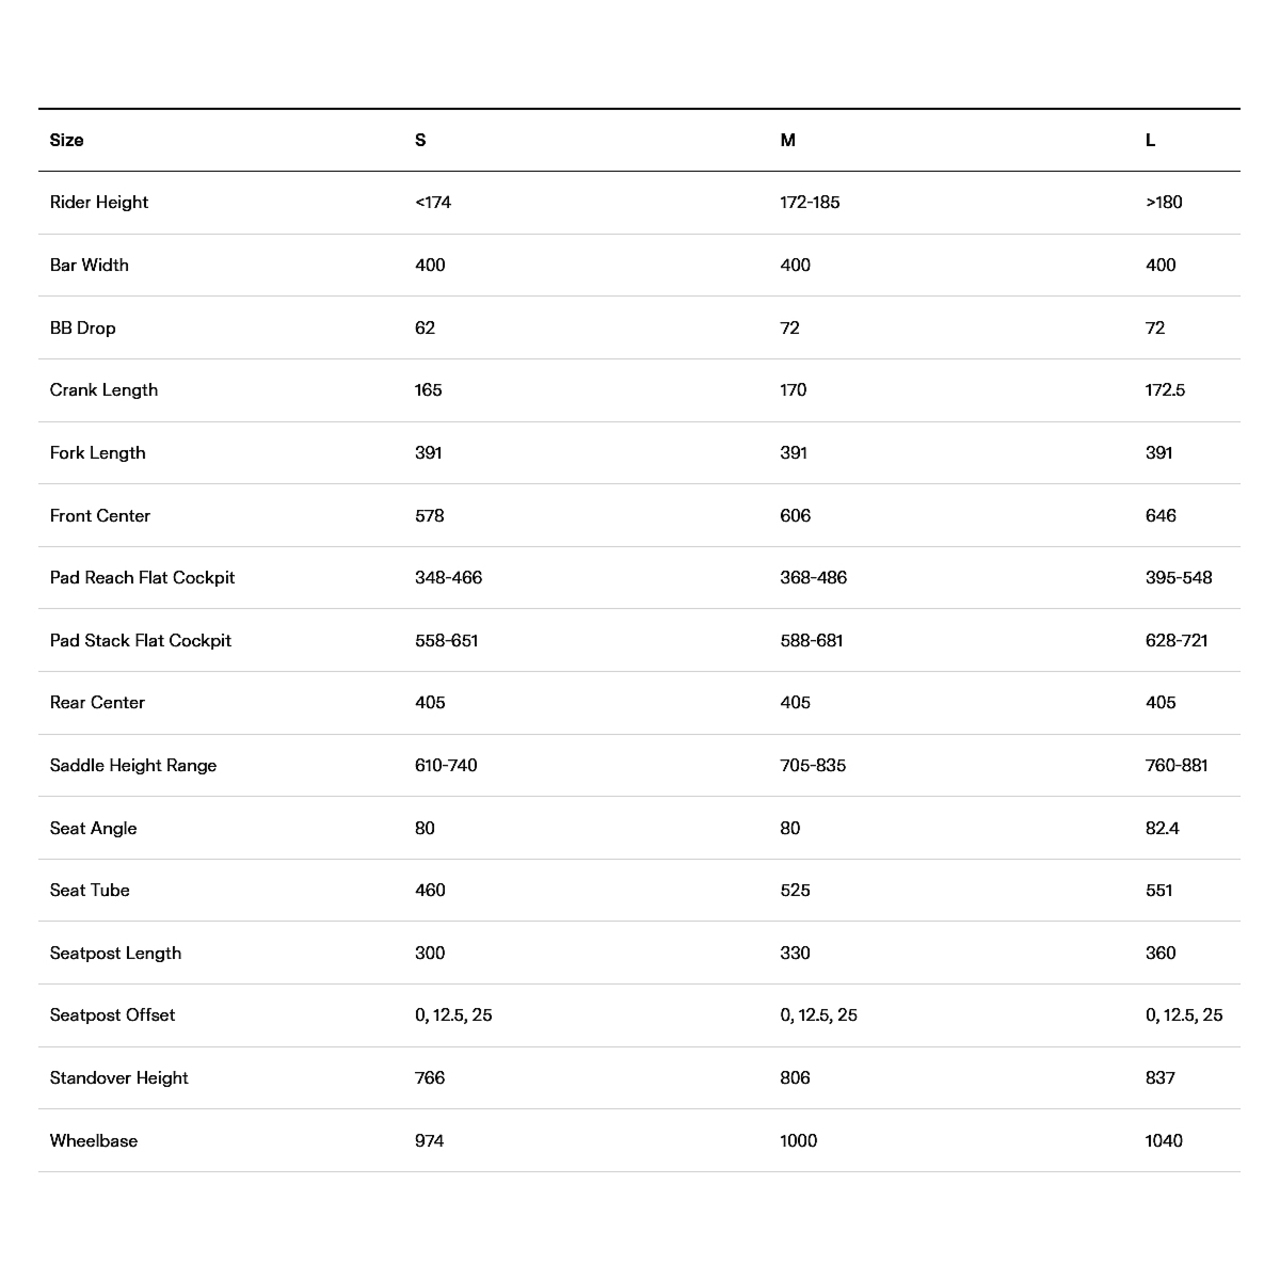The image size is (1280, 1280).
Task: Select the M size column header
Action: pos(788,140)
